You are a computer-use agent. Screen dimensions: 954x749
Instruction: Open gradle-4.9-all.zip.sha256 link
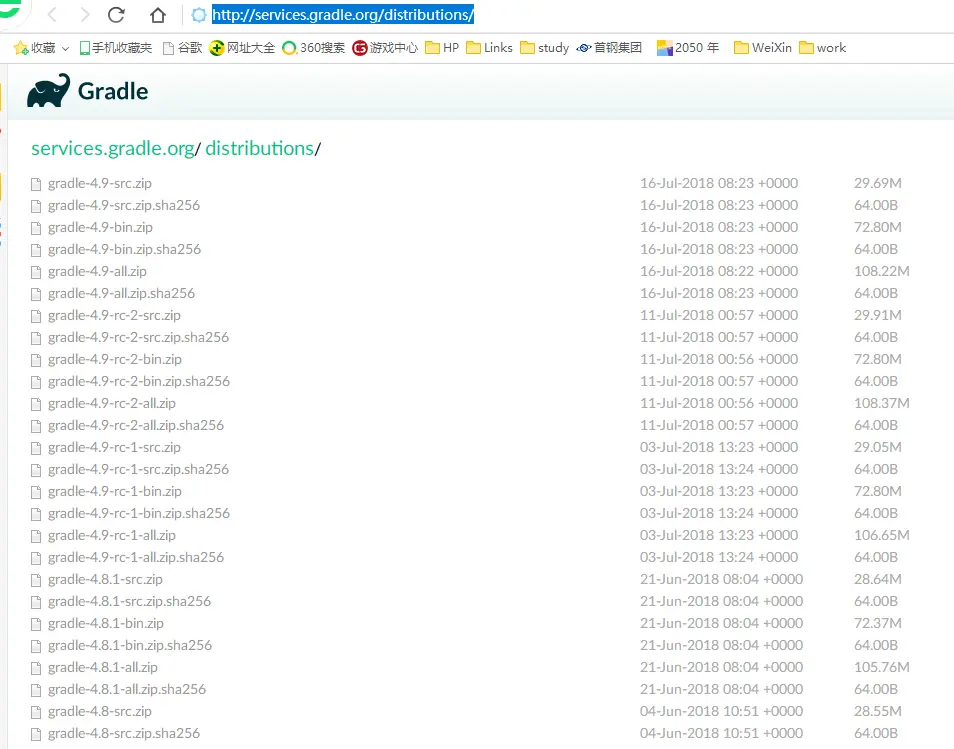[122, 293]
